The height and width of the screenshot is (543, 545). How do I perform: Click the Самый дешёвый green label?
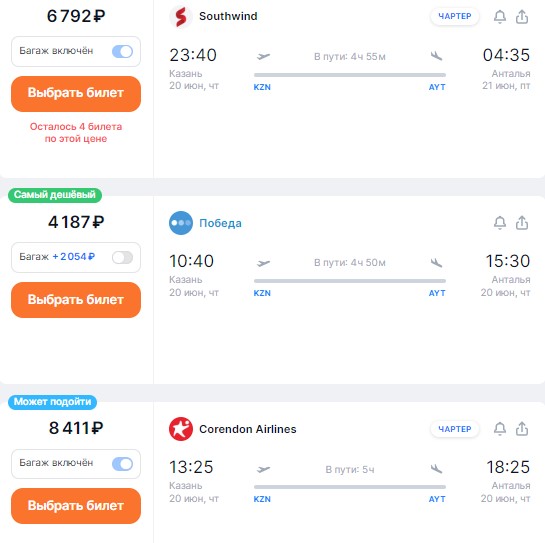[55, 195]
